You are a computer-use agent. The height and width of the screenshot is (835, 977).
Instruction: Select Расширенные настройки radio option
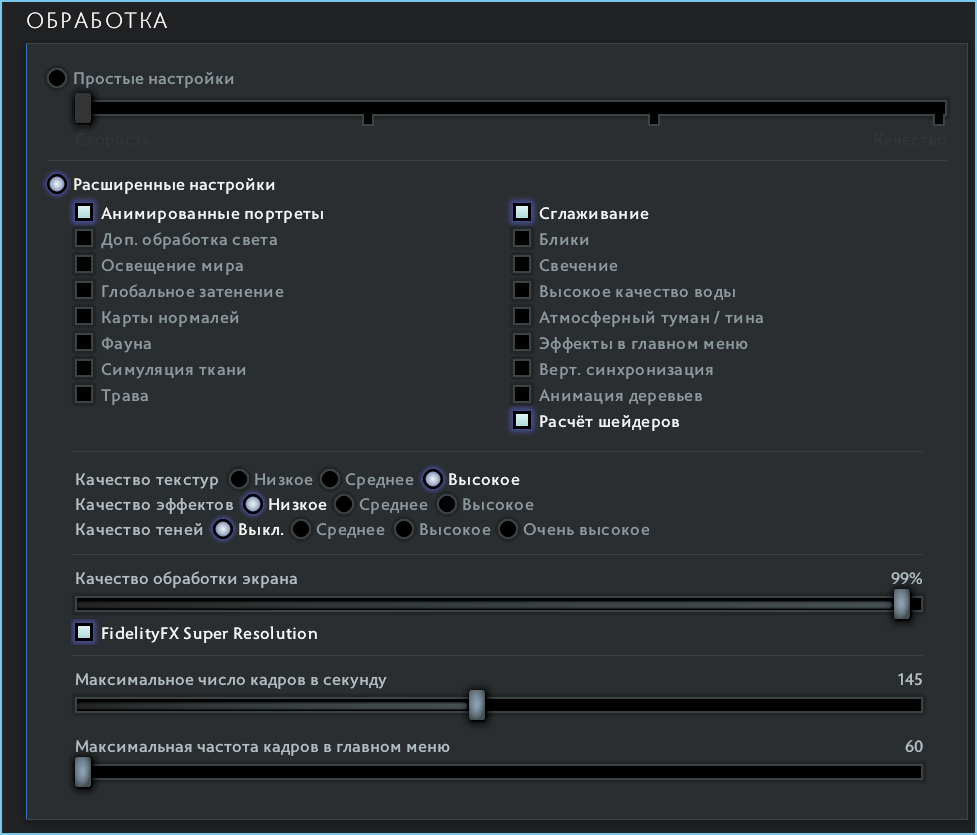(x=57, y=184)
